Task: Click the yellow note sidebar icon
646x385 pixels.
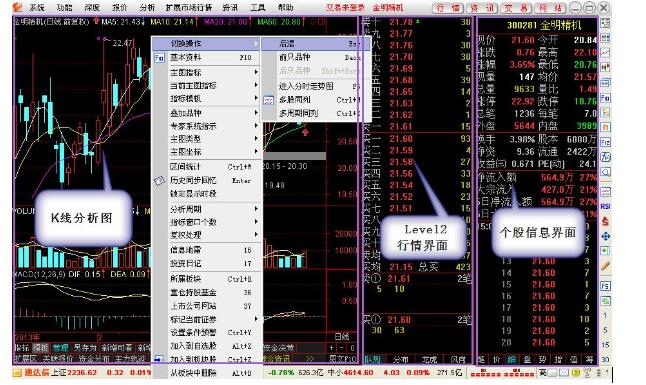Action: click(x=605, y=113)
